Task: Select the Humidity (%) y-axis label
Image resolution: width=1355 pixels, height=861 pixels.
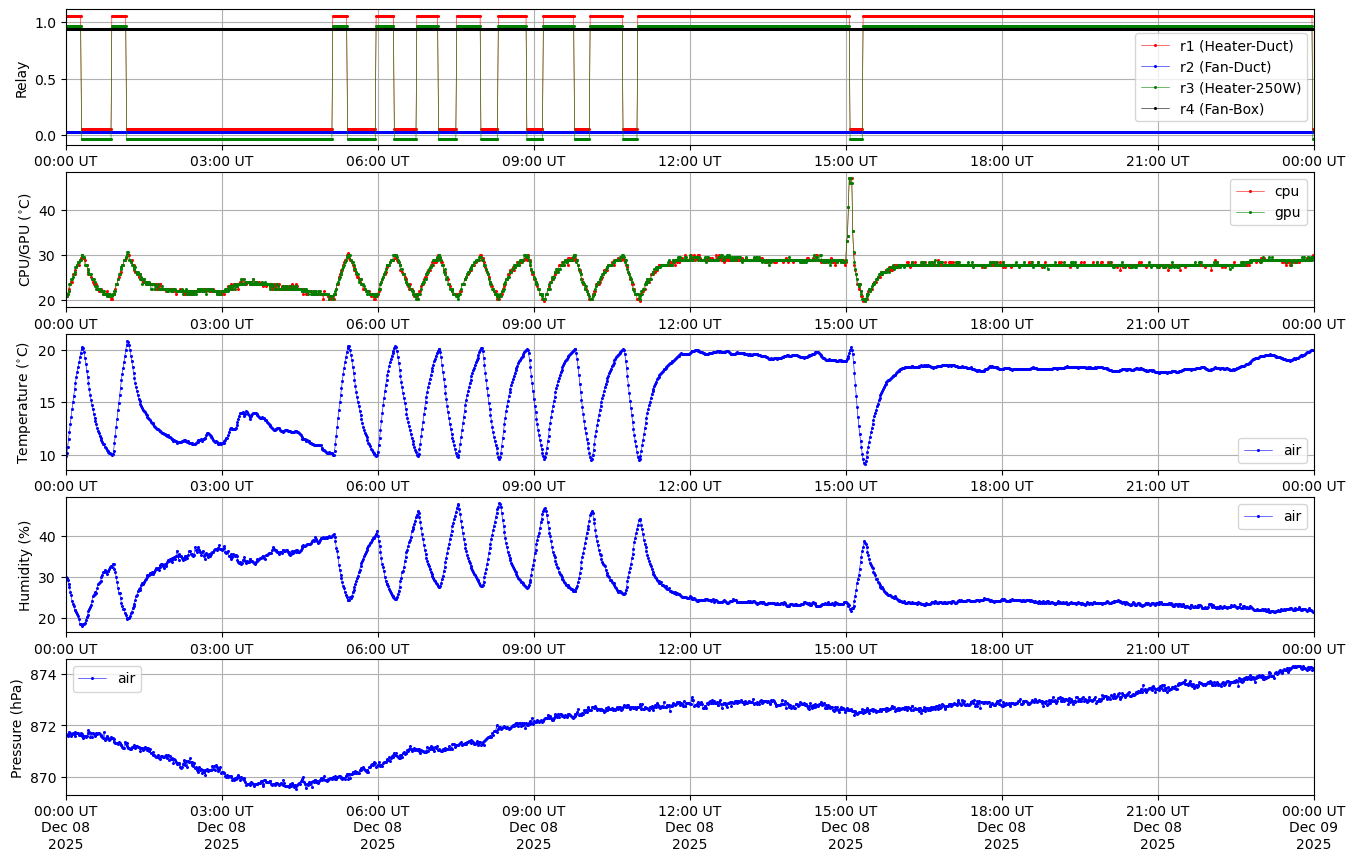Action: (x=24, y=566)
